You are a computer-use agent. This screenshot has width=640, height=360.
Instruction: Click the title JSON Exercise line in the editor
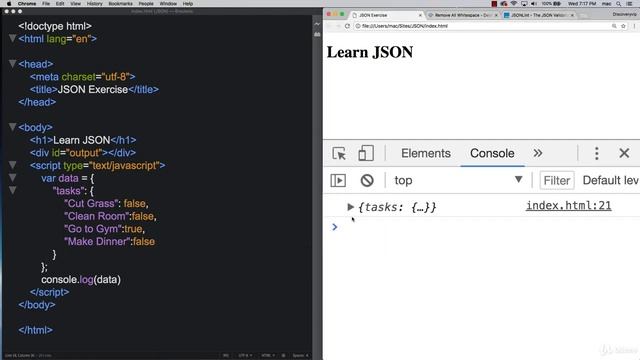(94, 89)
